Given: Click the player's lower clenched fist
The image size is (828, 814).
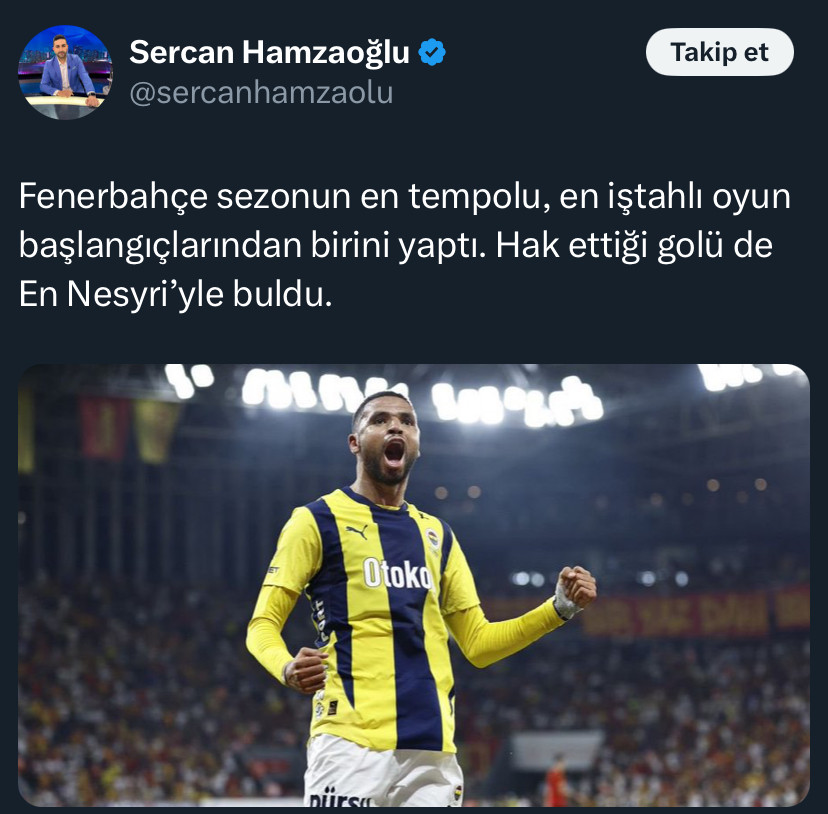Looking at the screenshot, I should pyautogui.click(x=305, y=670).
